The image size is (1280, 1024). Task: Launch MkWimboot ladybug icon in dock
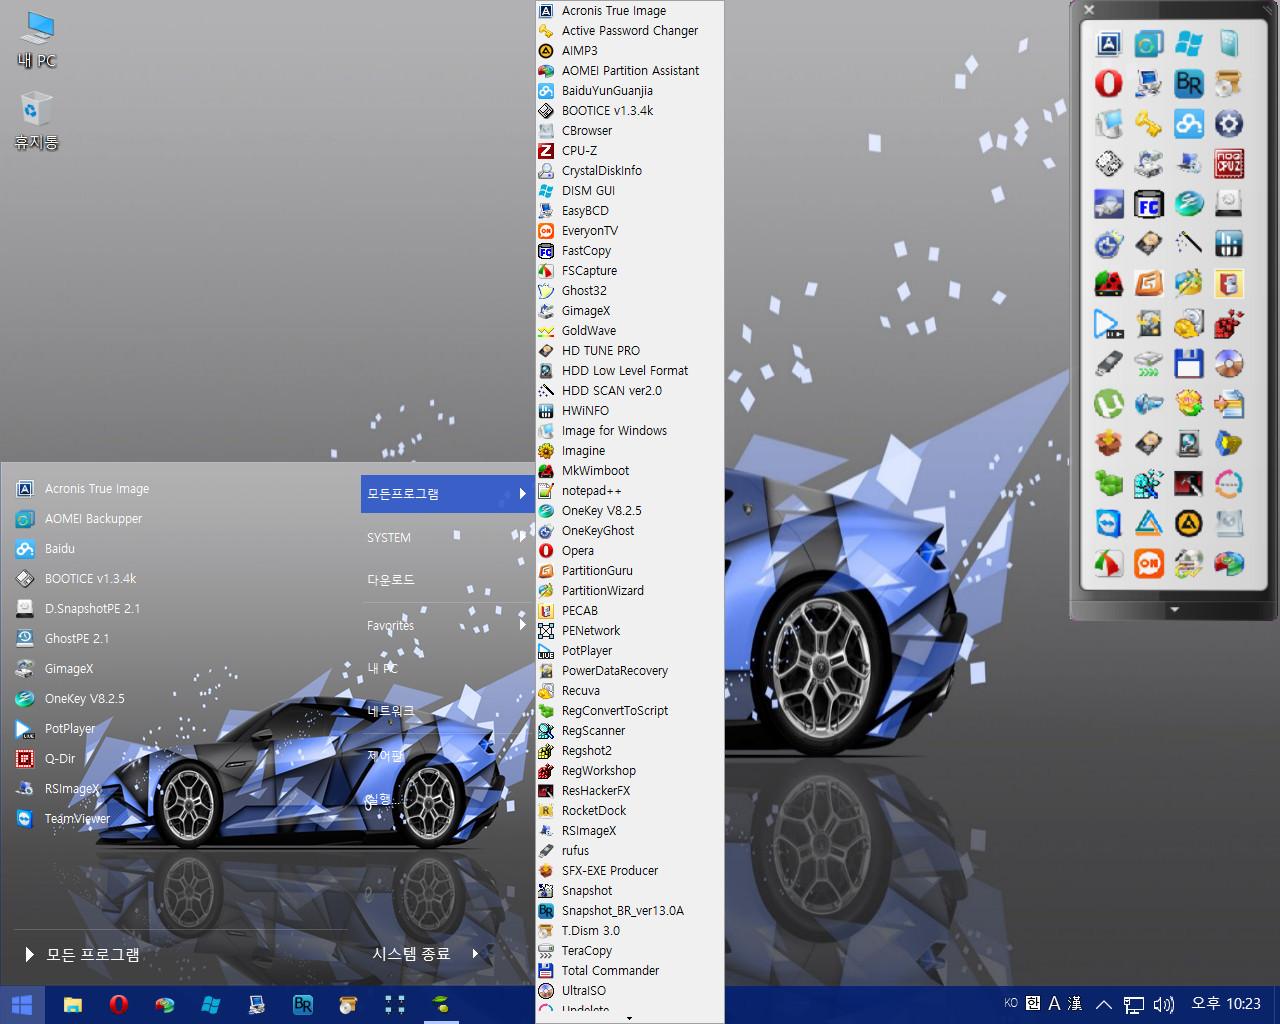[1108, 284]
